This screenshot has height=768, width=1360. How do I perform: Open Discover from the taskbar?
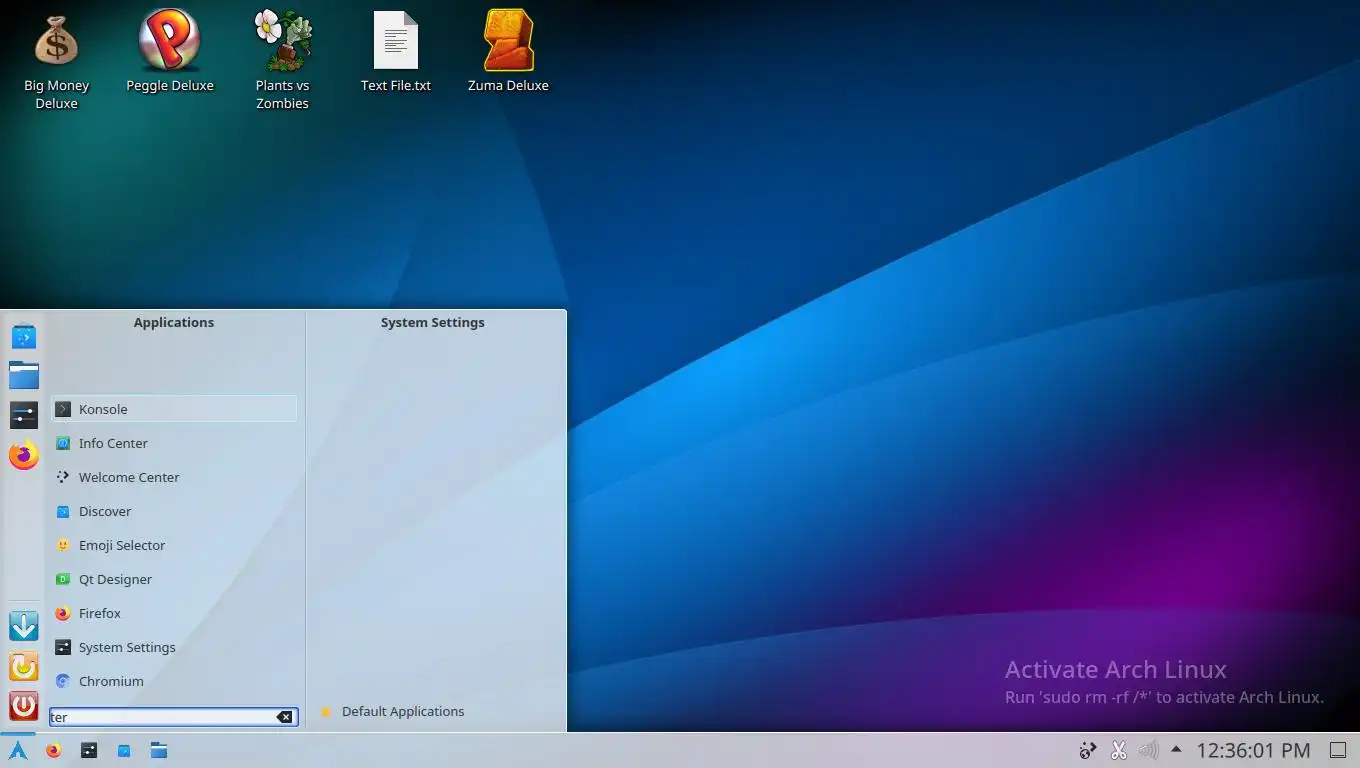point(124,750)
